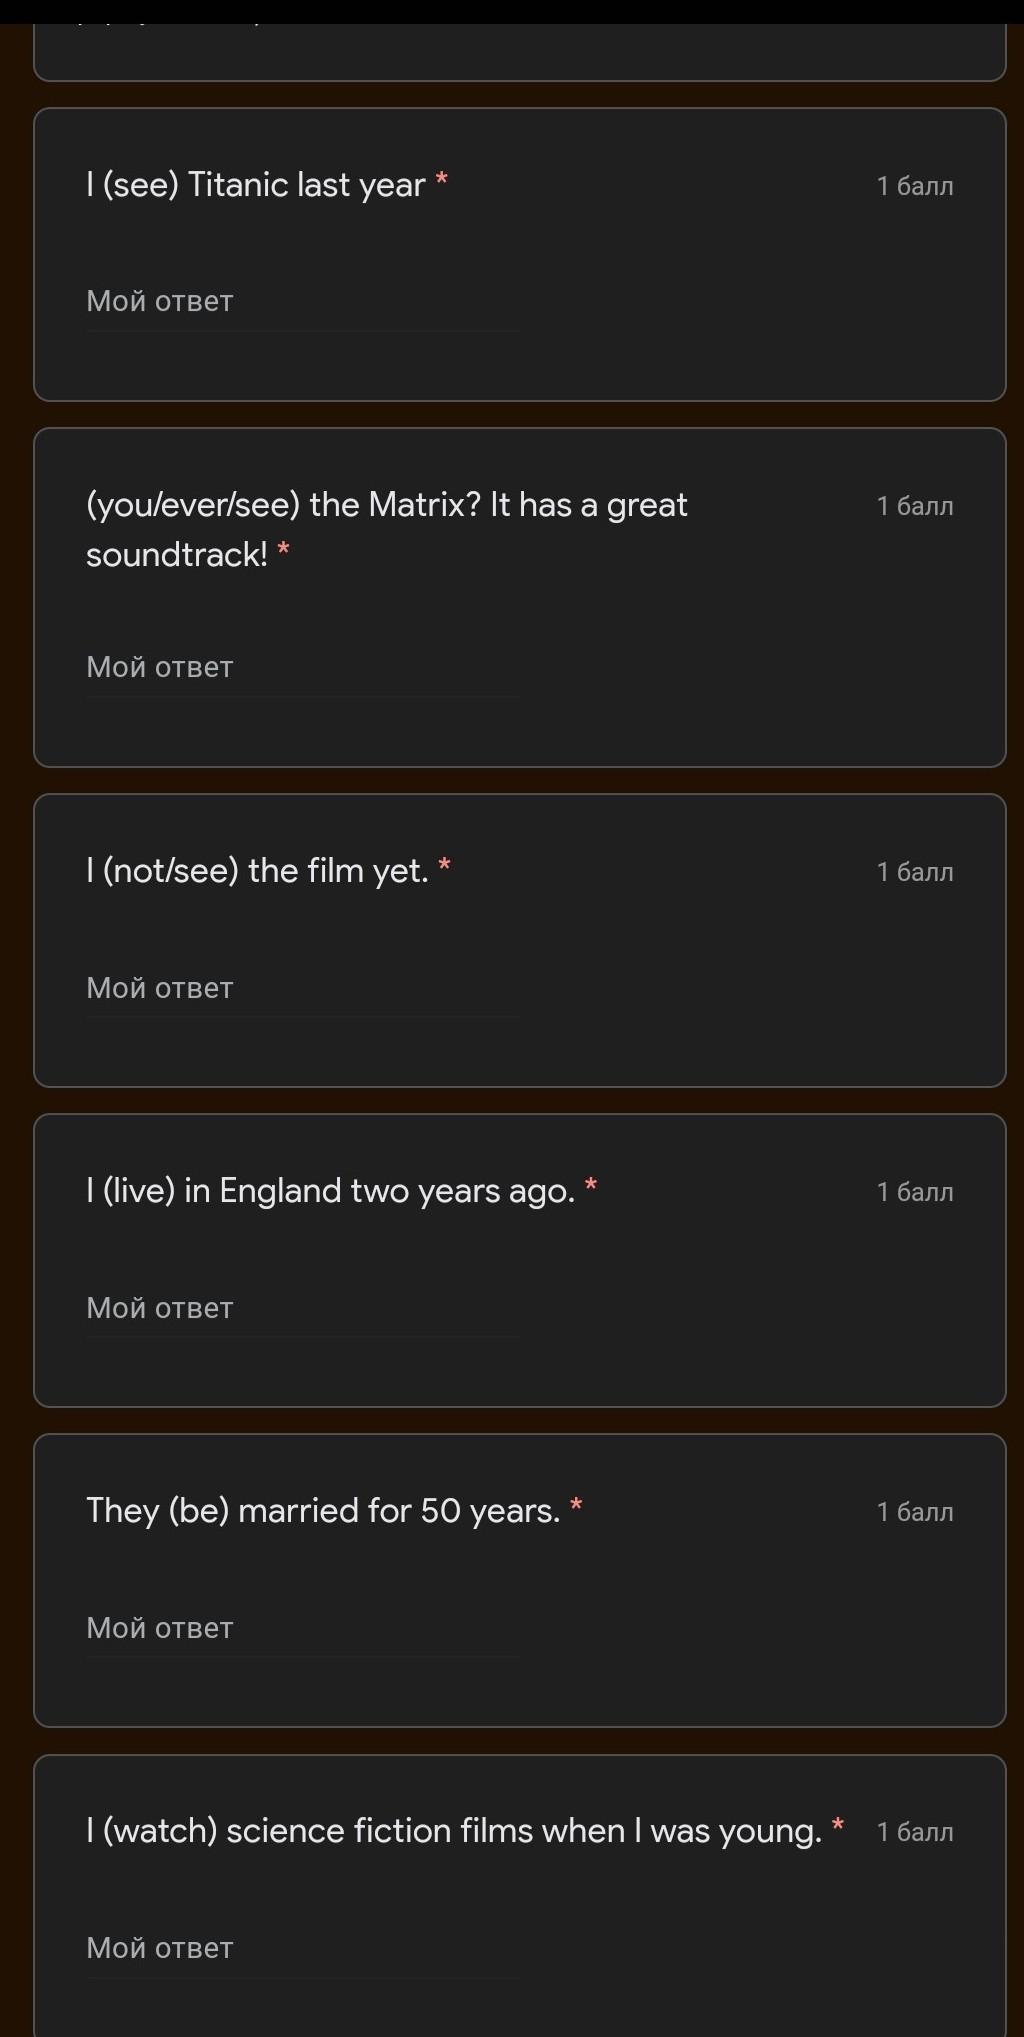The width and height of the screenshot is (1024, 2037).
Task: Focus answer field for science fiction films question
Action: [x=300, y=1949]
